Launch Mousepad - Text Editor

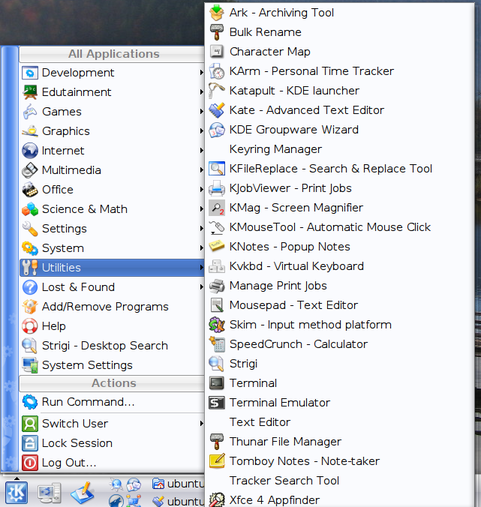click(339, 305)
